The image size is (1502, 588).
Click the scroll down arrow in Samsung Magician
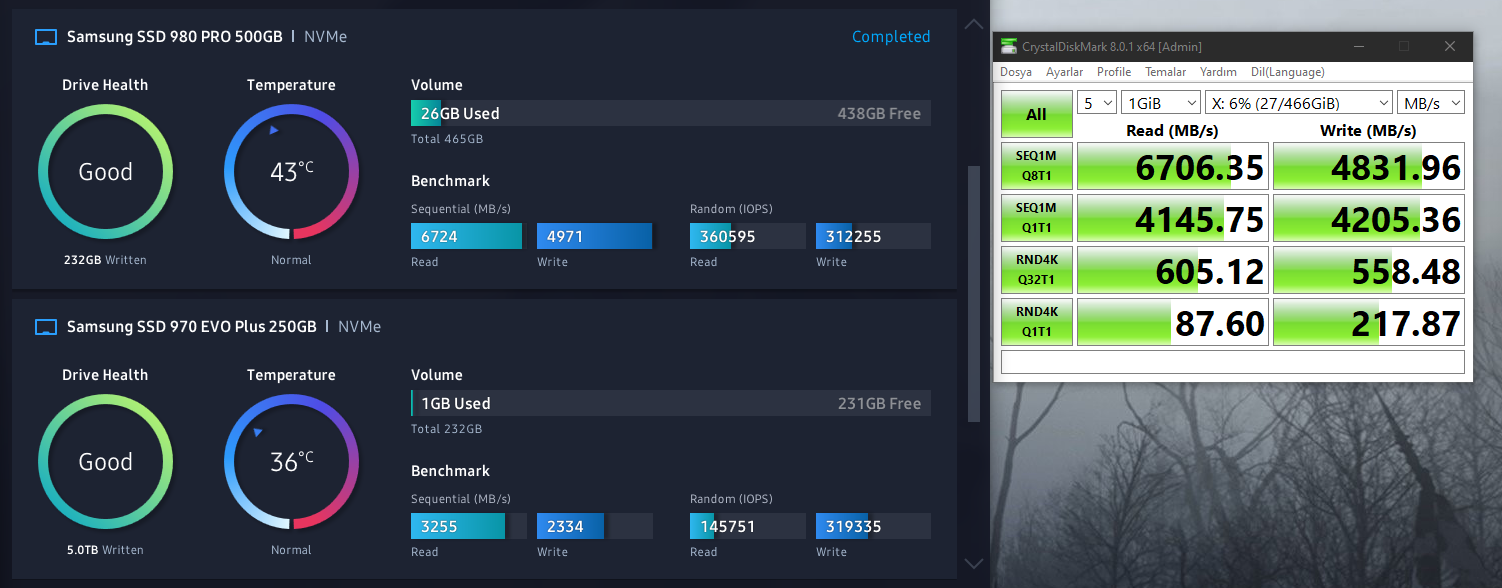973,564
